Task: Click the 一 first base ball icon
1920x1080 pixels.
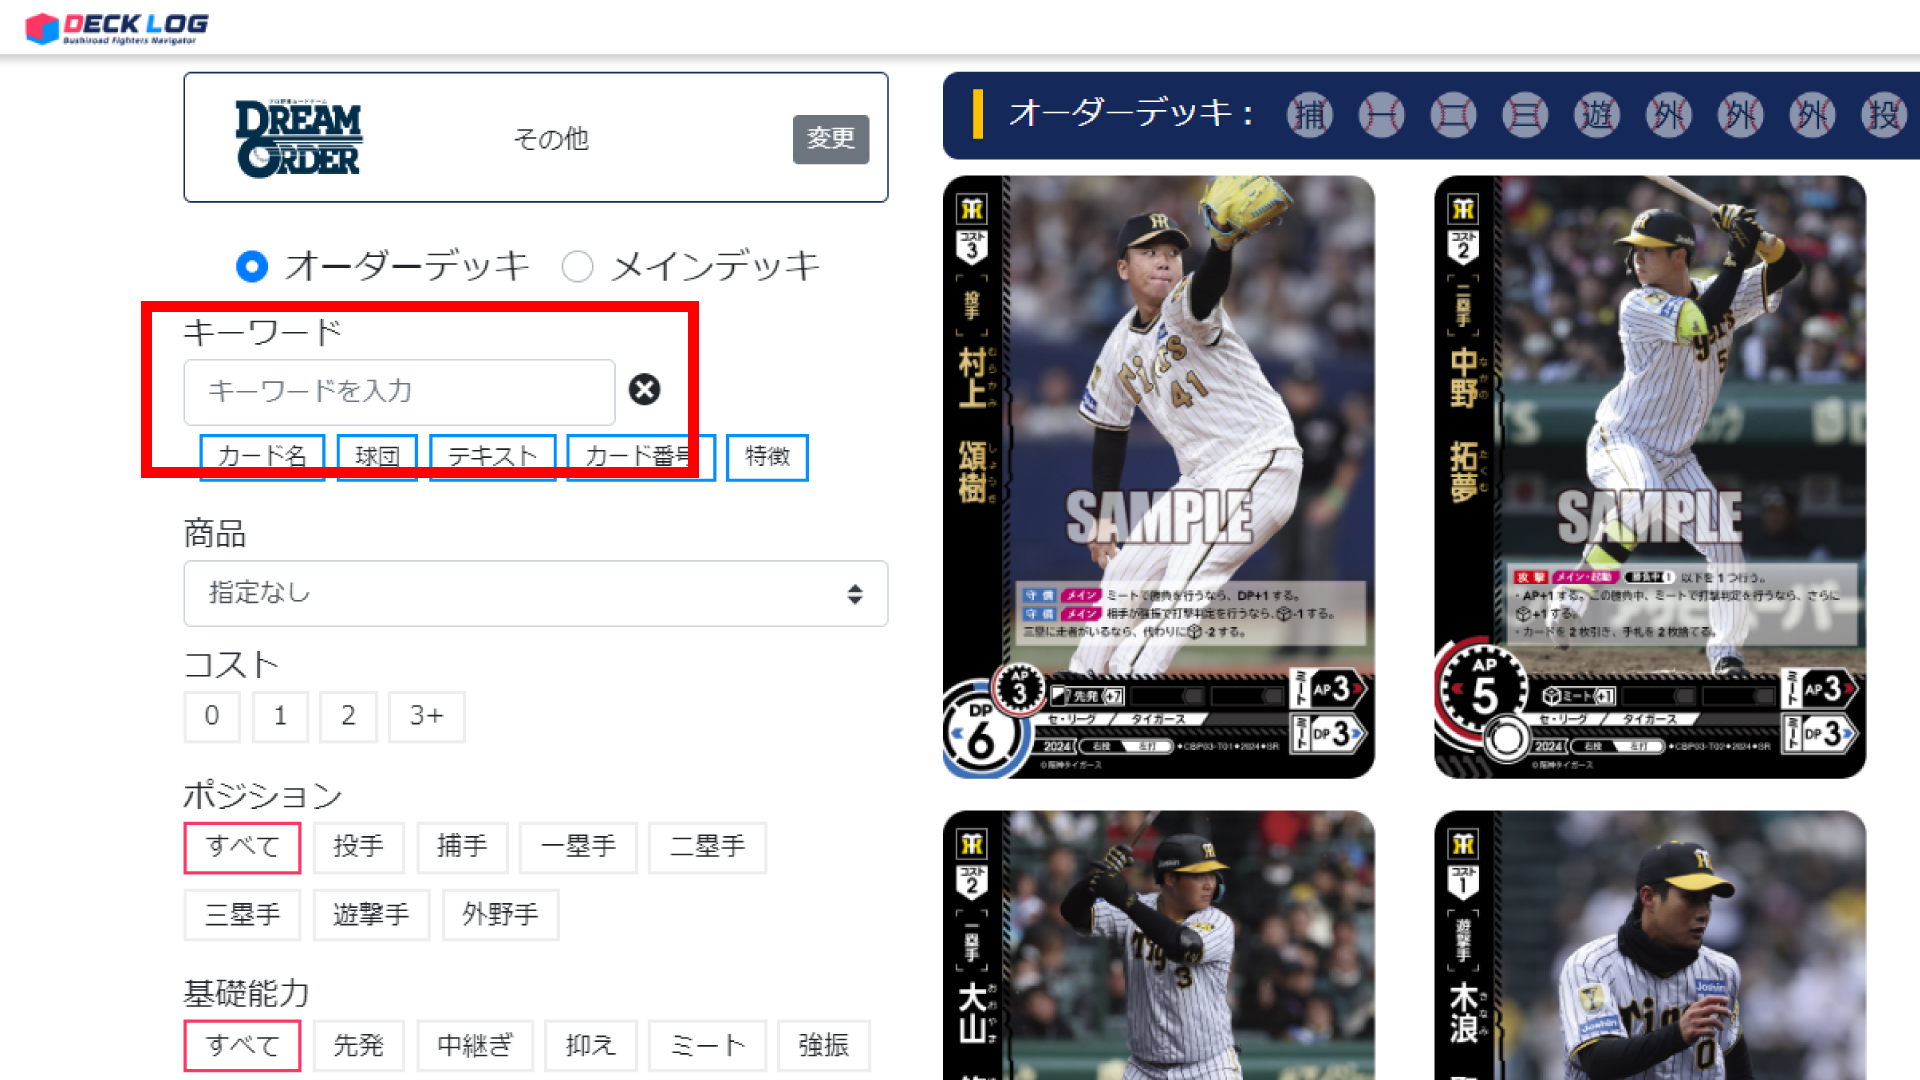Action: [1381, 115]
